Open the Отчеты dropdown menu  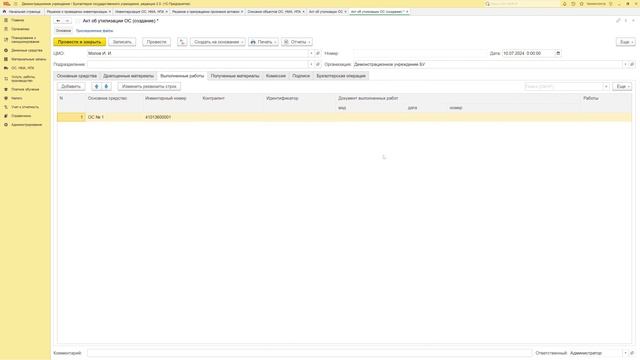297,42
